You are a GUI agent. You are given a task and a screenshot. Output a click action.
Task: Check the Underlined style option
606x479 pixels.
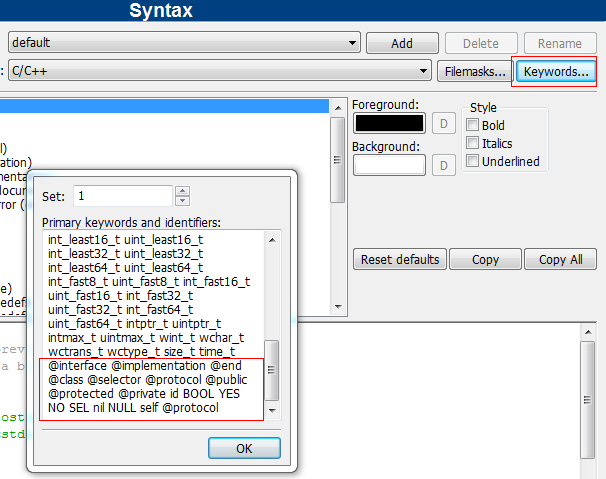pos(473,162)
